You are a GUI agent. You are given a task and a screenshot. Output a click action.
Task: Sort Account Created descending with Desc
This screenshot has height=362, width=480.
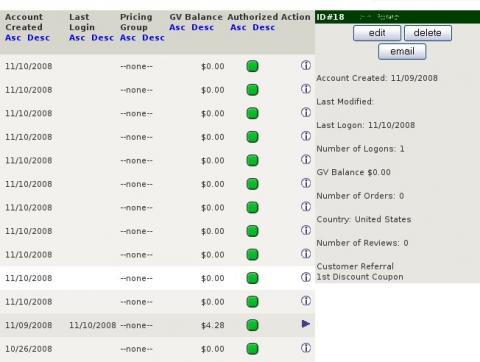click(39, 38)
